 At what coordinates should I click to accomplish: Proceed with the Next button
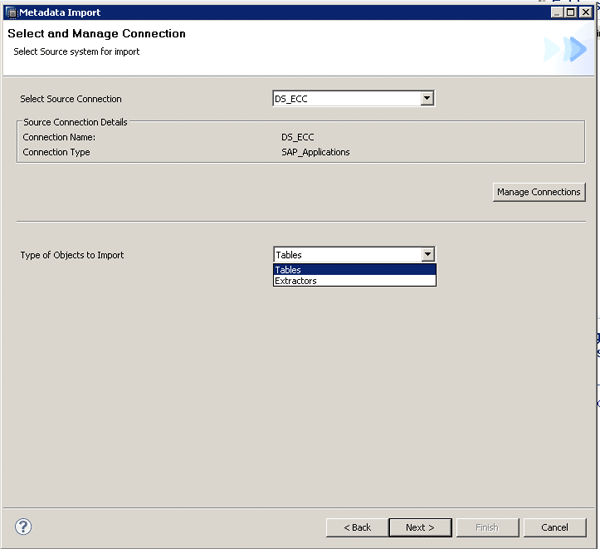pyautogui.click(x=420, y=527)
